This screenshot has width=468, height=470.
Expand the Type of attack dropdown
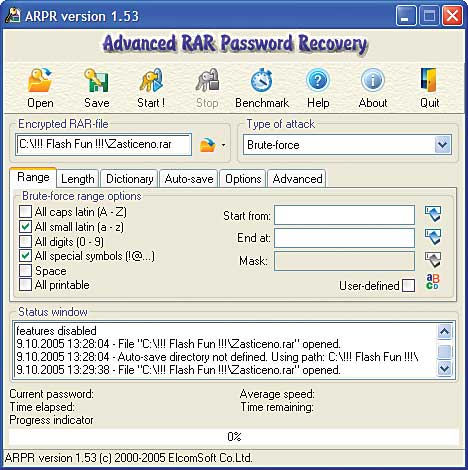442,145
